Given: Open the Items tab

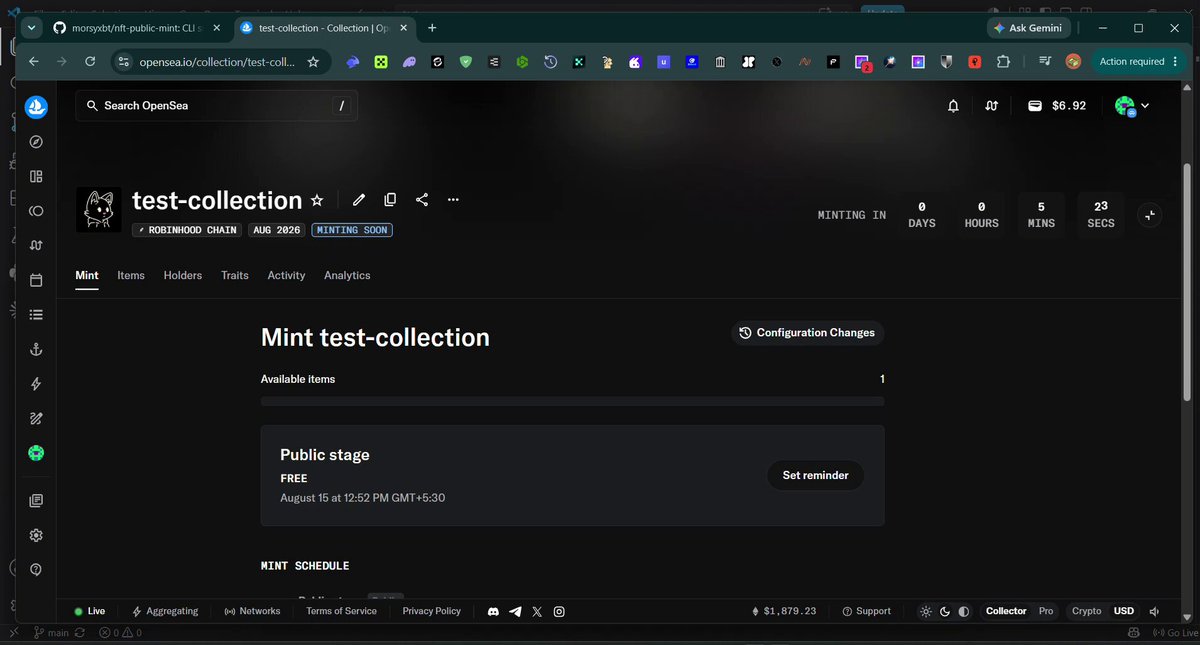Looking at the screenshot, I should [131, 275].
